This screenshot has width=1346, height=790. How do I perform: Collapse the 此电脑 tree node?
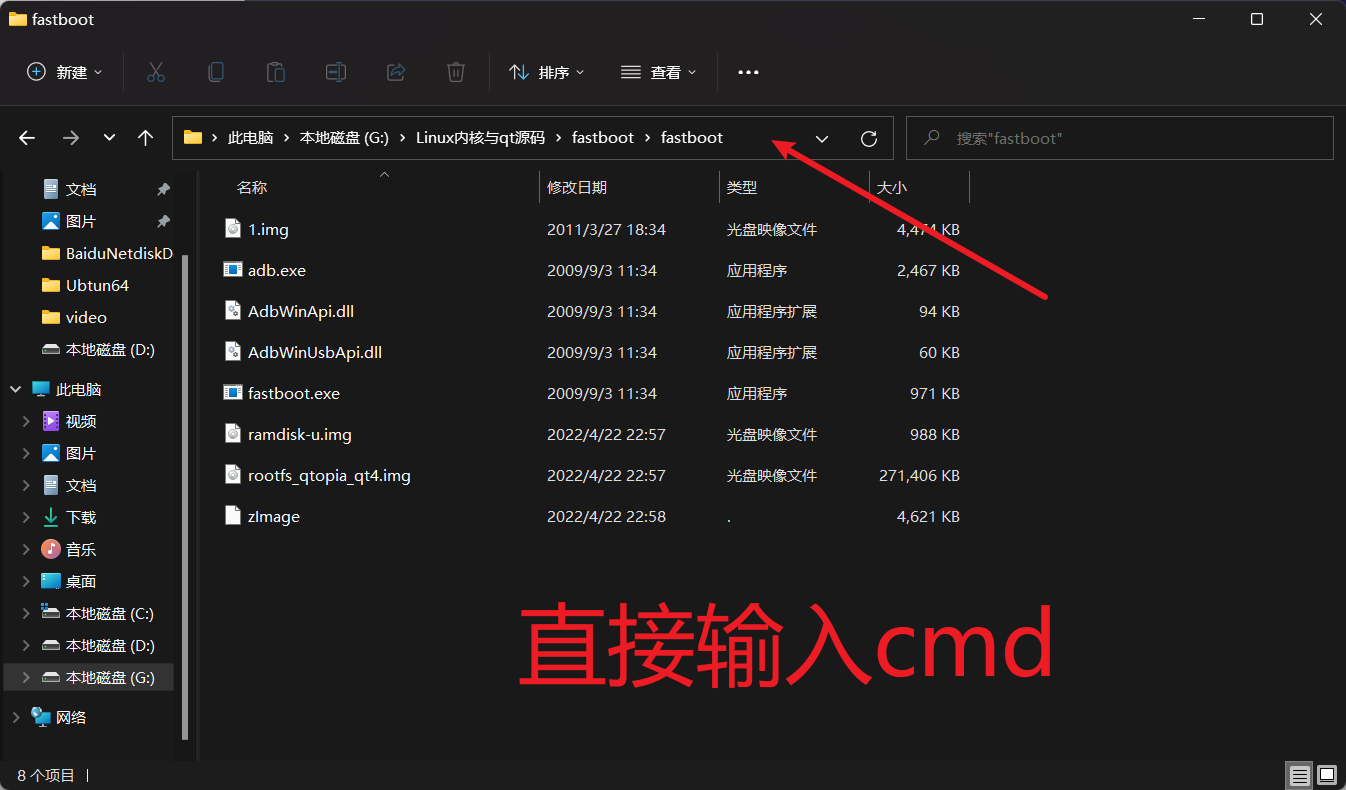(16, 389)
